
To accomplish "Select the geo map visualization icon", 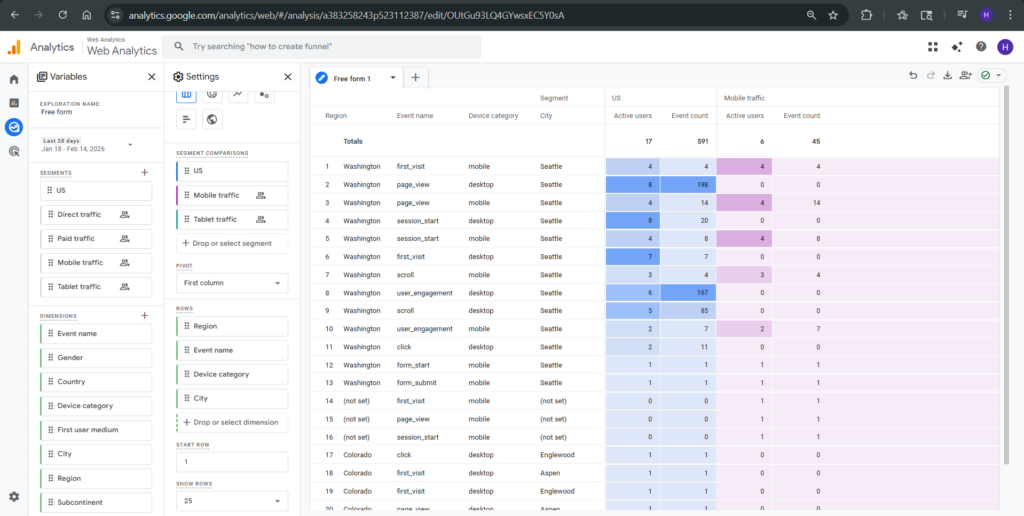I will (212, 120).
